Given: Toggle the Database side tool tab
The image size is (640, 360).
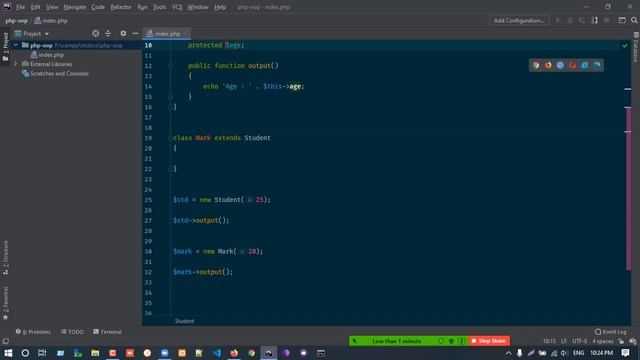Looking at the screenshot, I should click(x=636, y=47).
